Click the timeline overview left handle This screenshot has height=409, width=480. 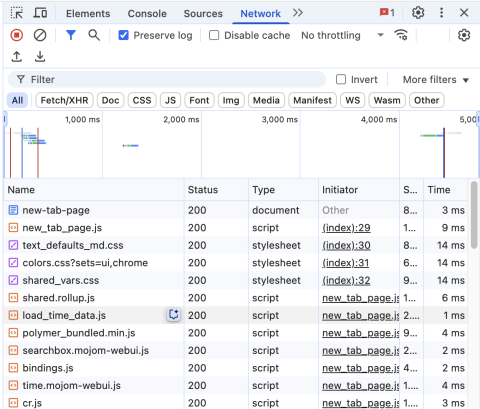pos(5,119)
